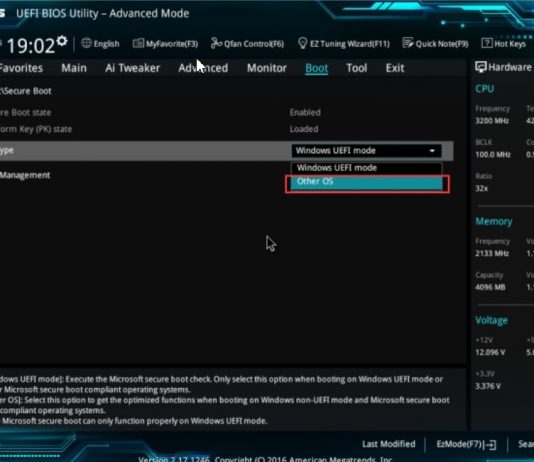
Task: Go to the Monitor tab
Action: (267, 68)
